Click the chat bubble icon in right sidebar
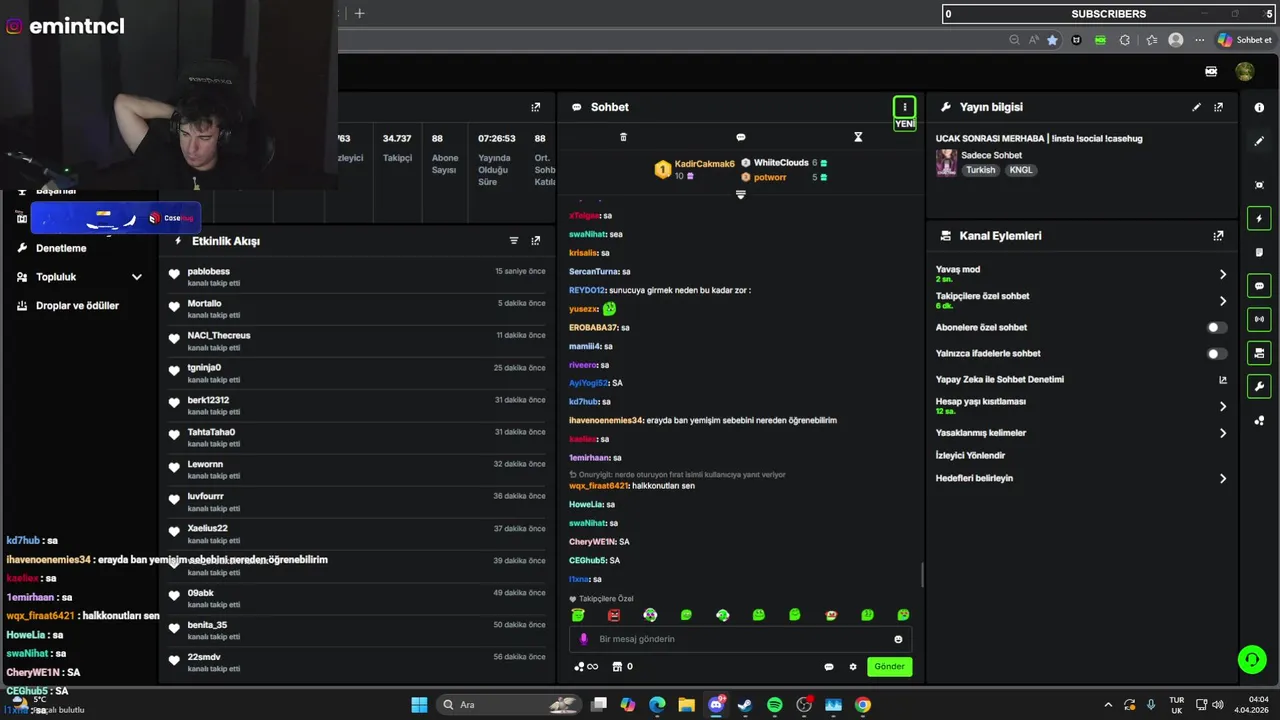This screenshot has width=1280, height=720. (1259, 286)
